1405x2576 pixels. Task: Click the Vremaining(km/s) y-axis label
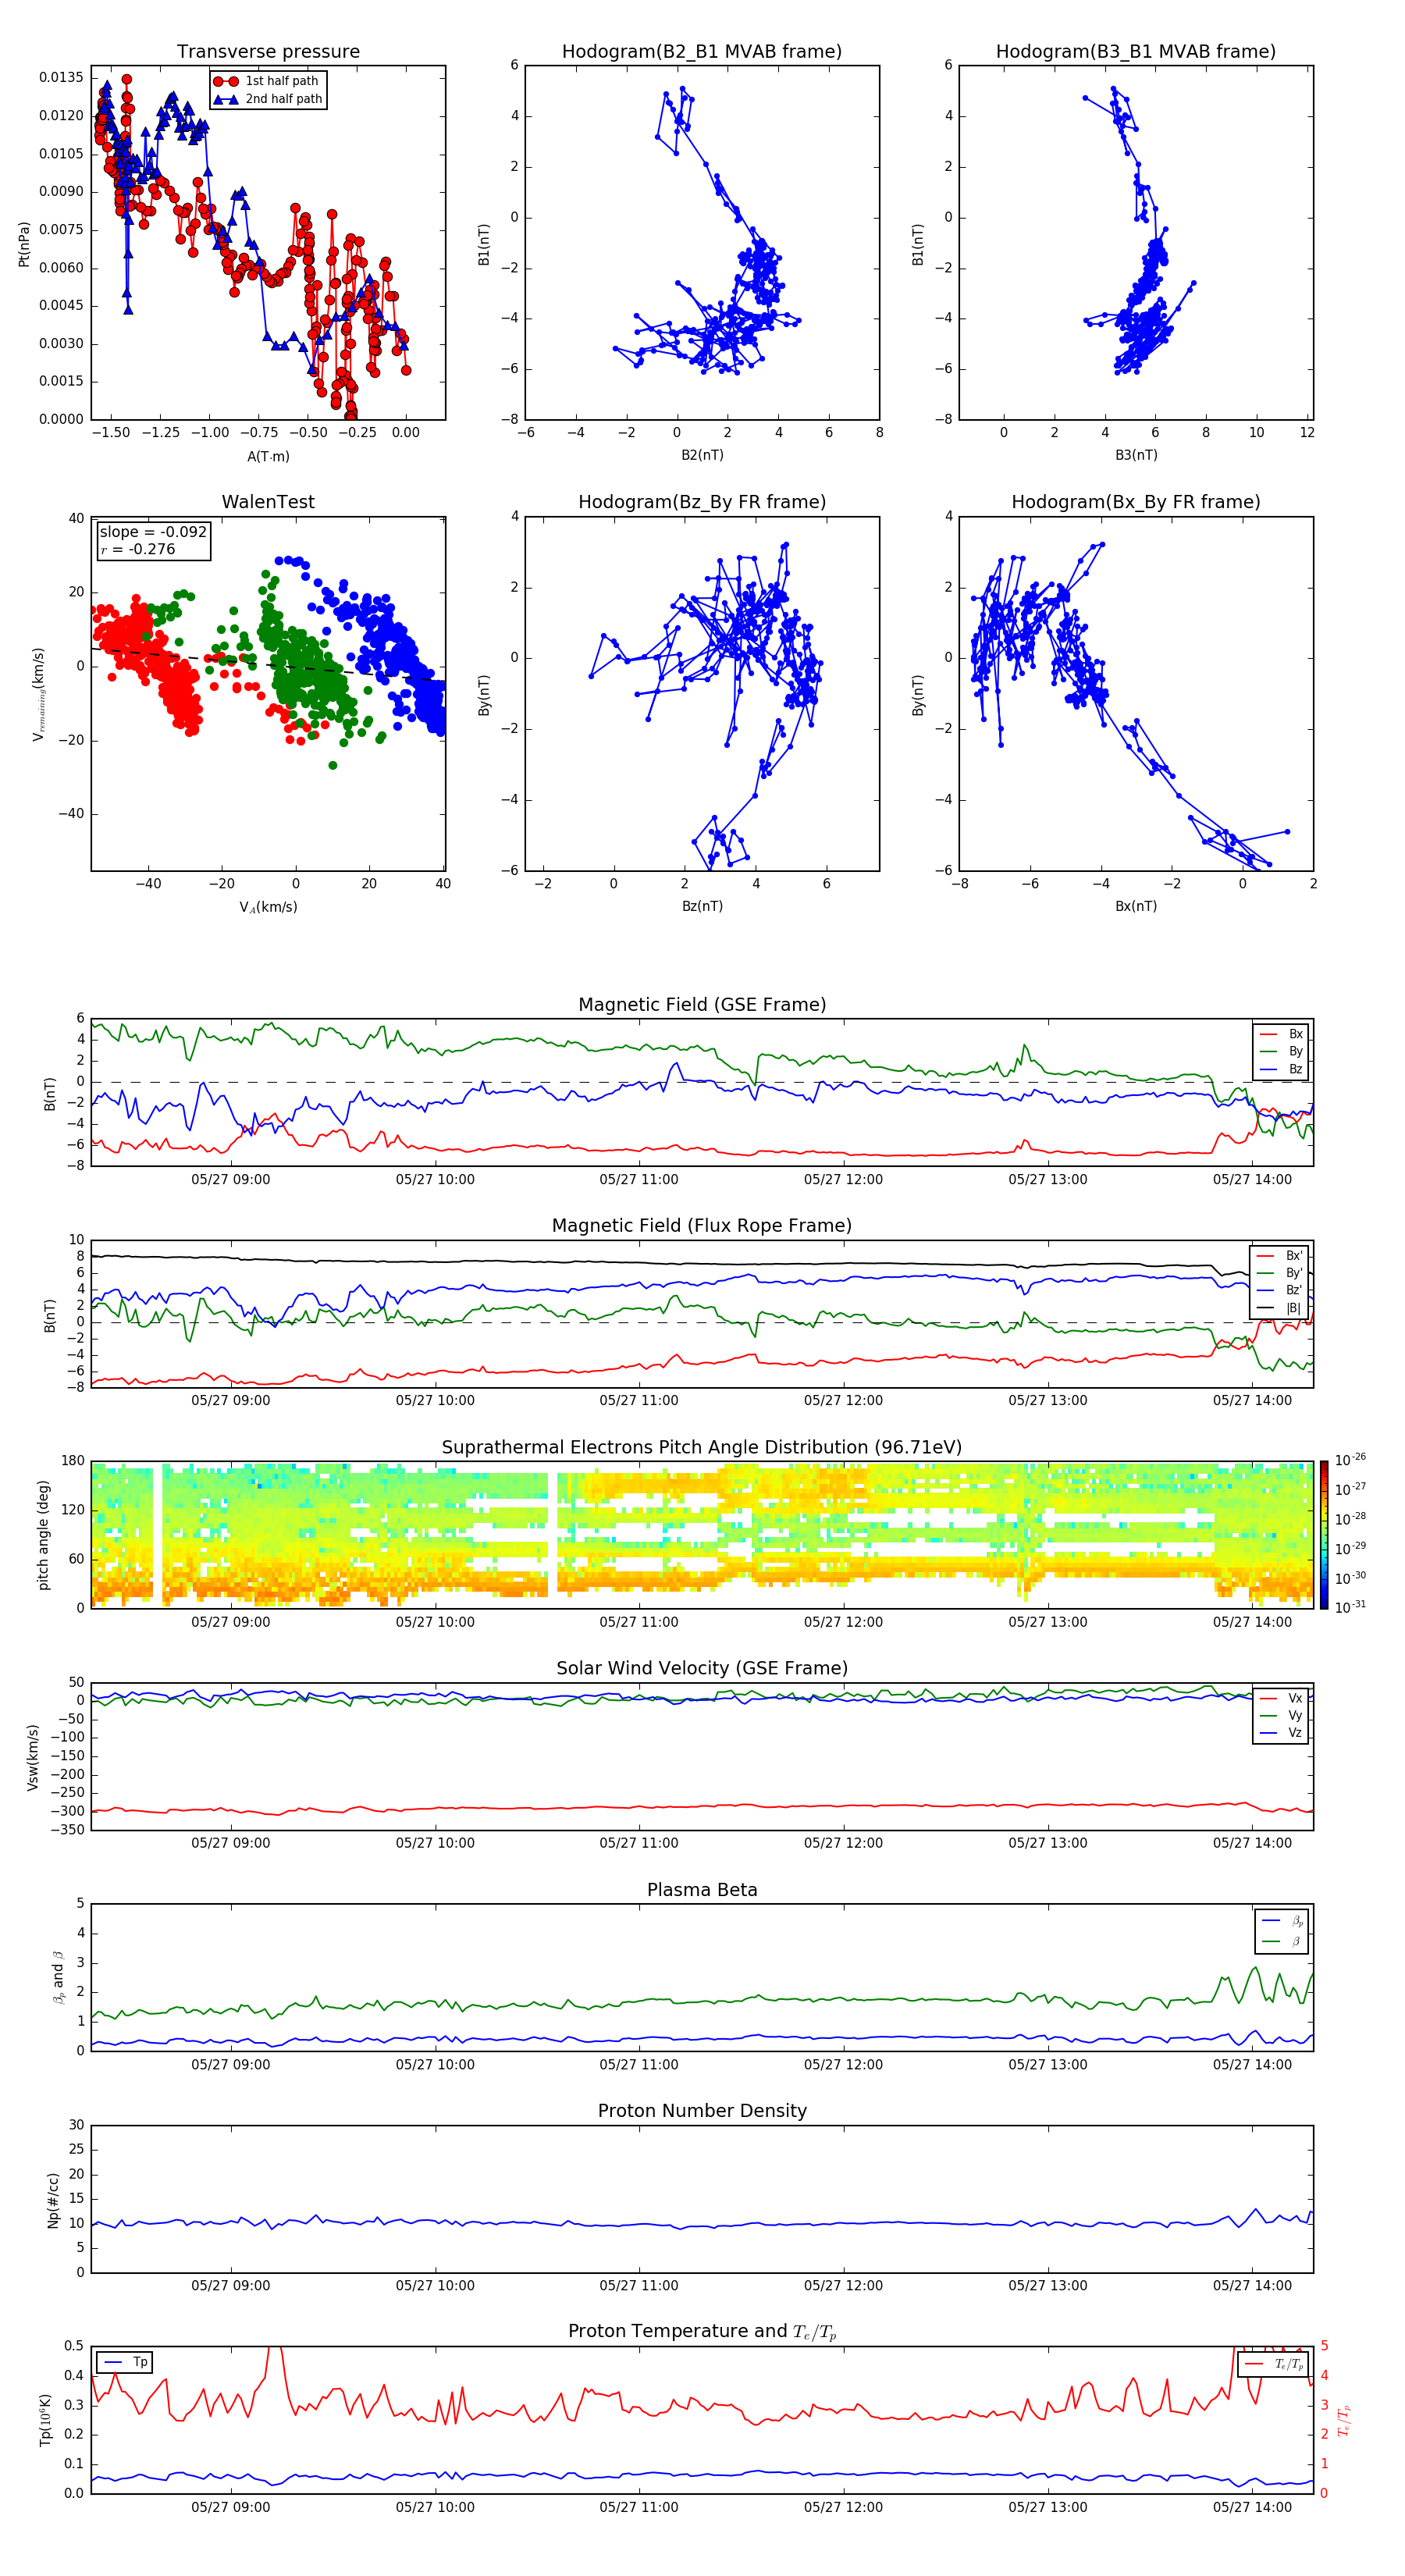point(38,694)
